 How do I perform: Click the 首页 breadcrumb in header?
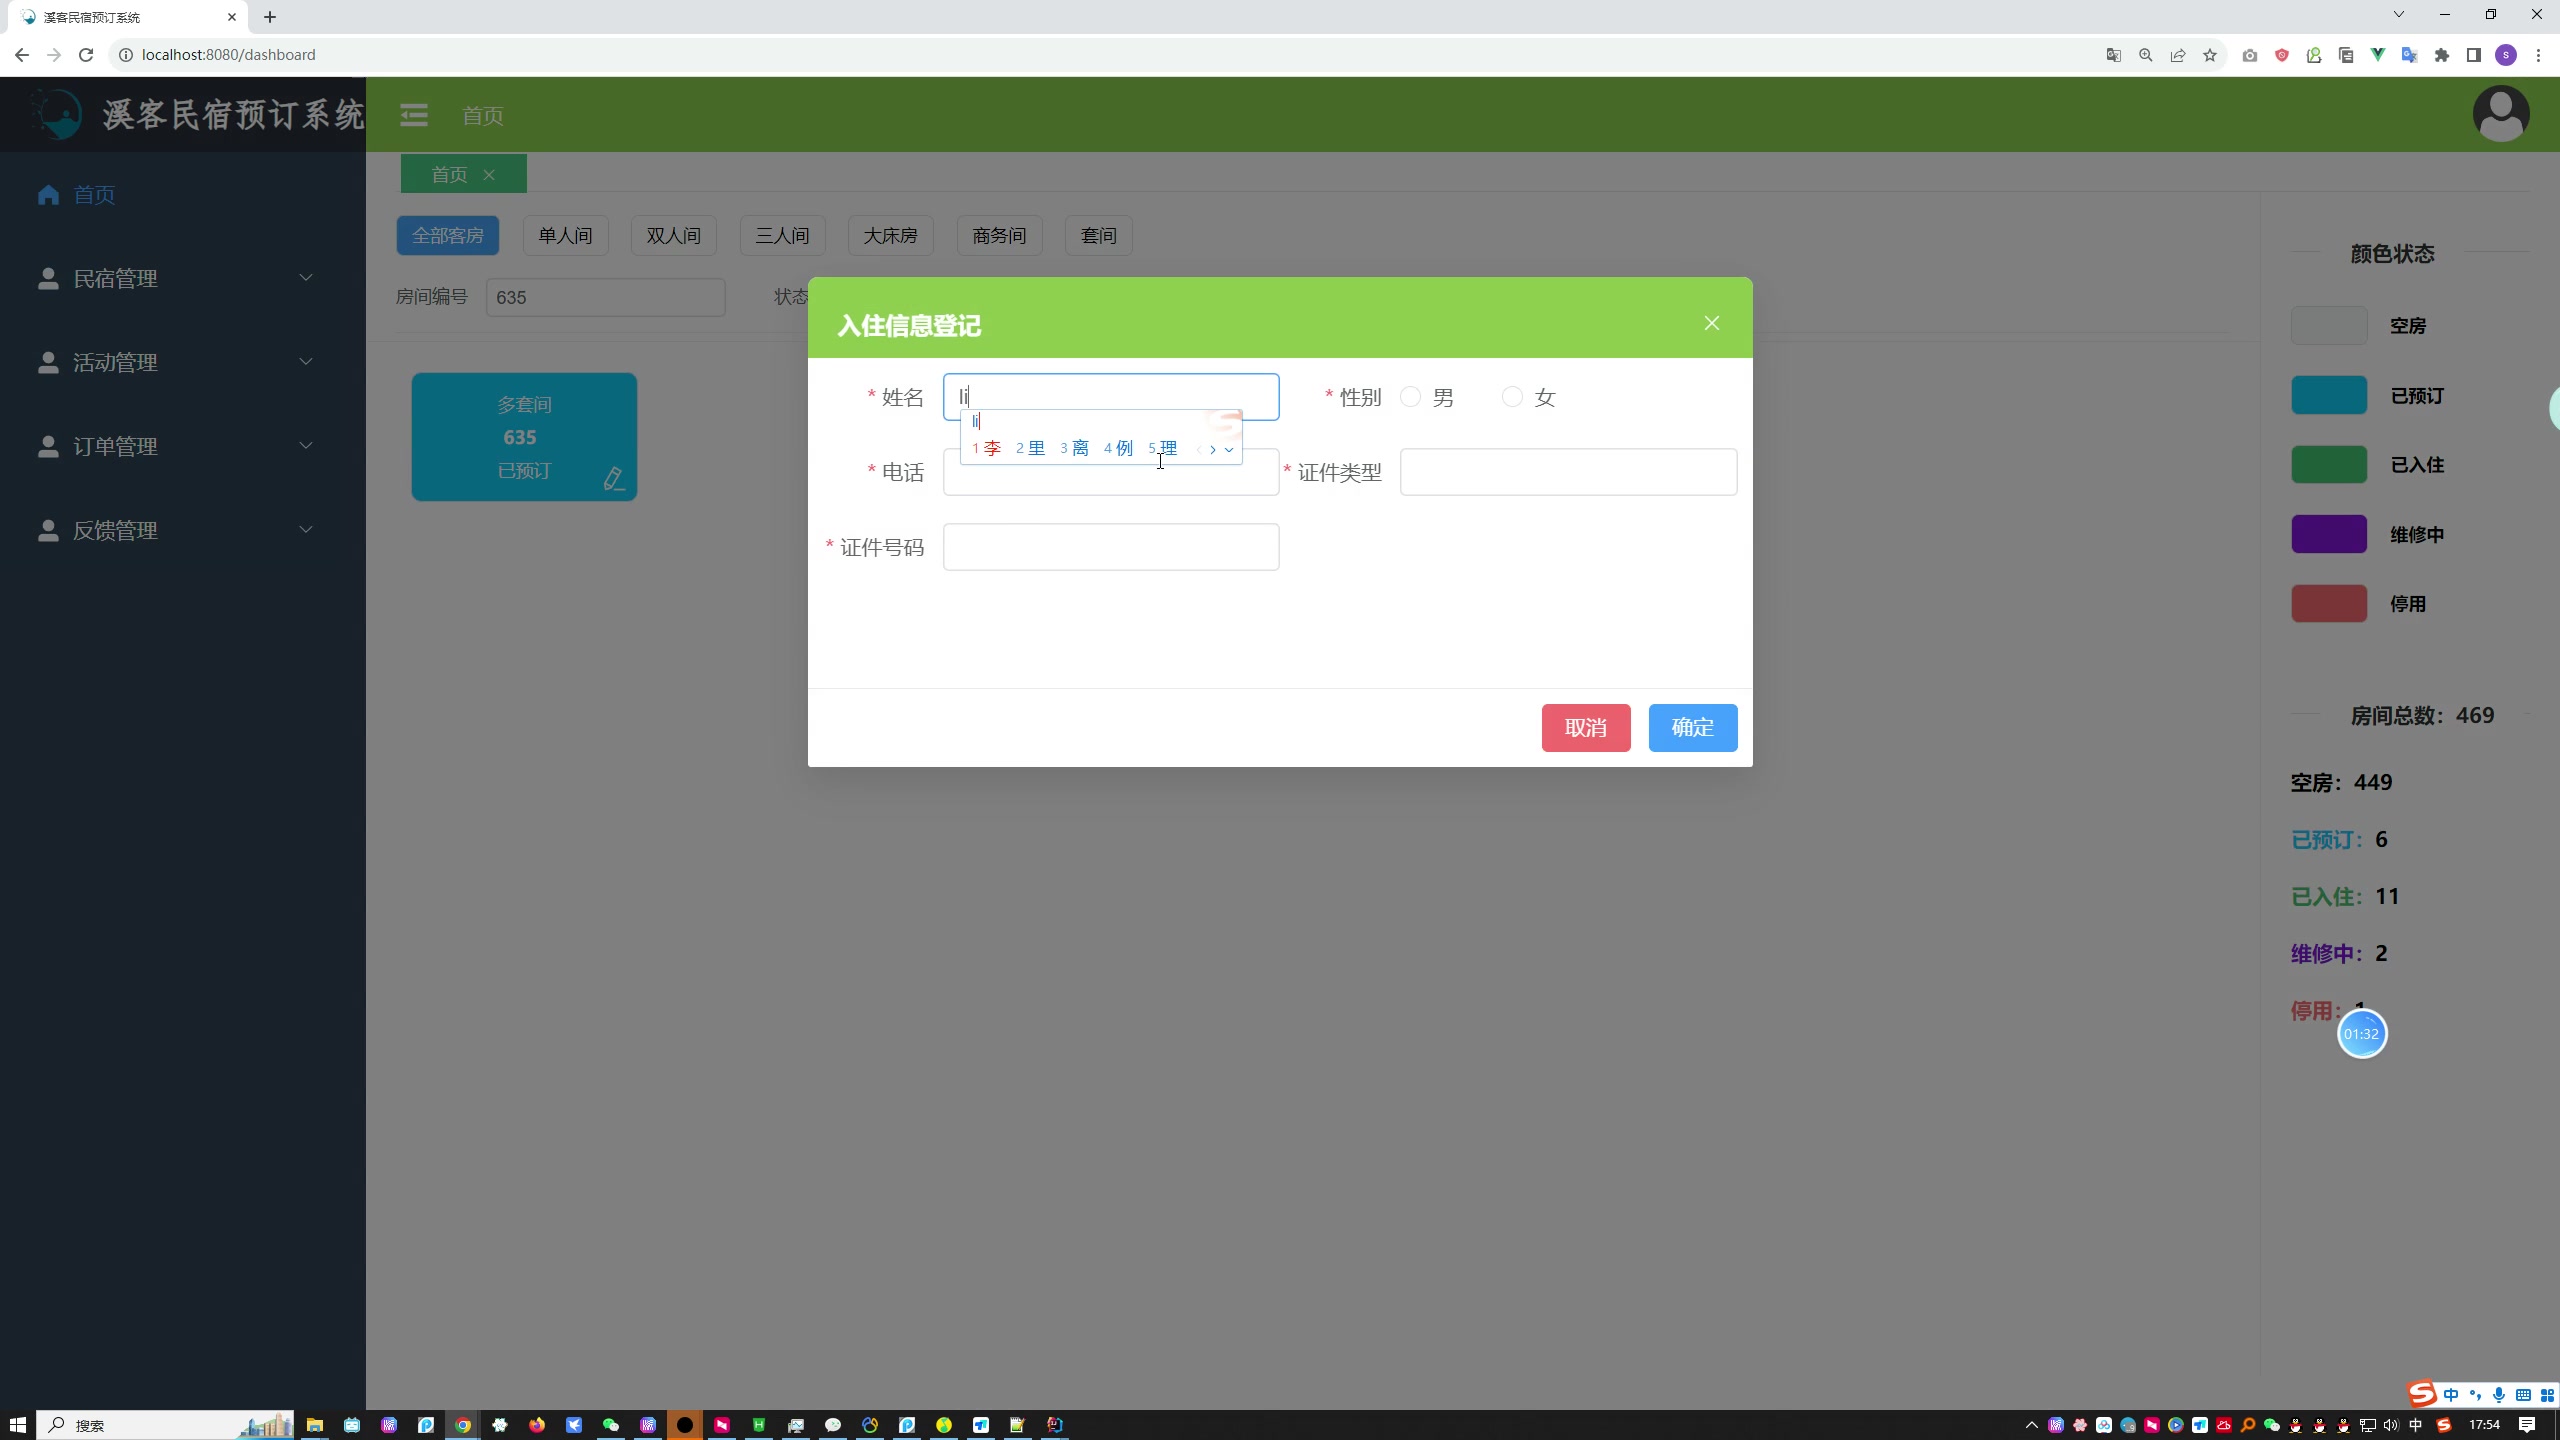point(482,115)
